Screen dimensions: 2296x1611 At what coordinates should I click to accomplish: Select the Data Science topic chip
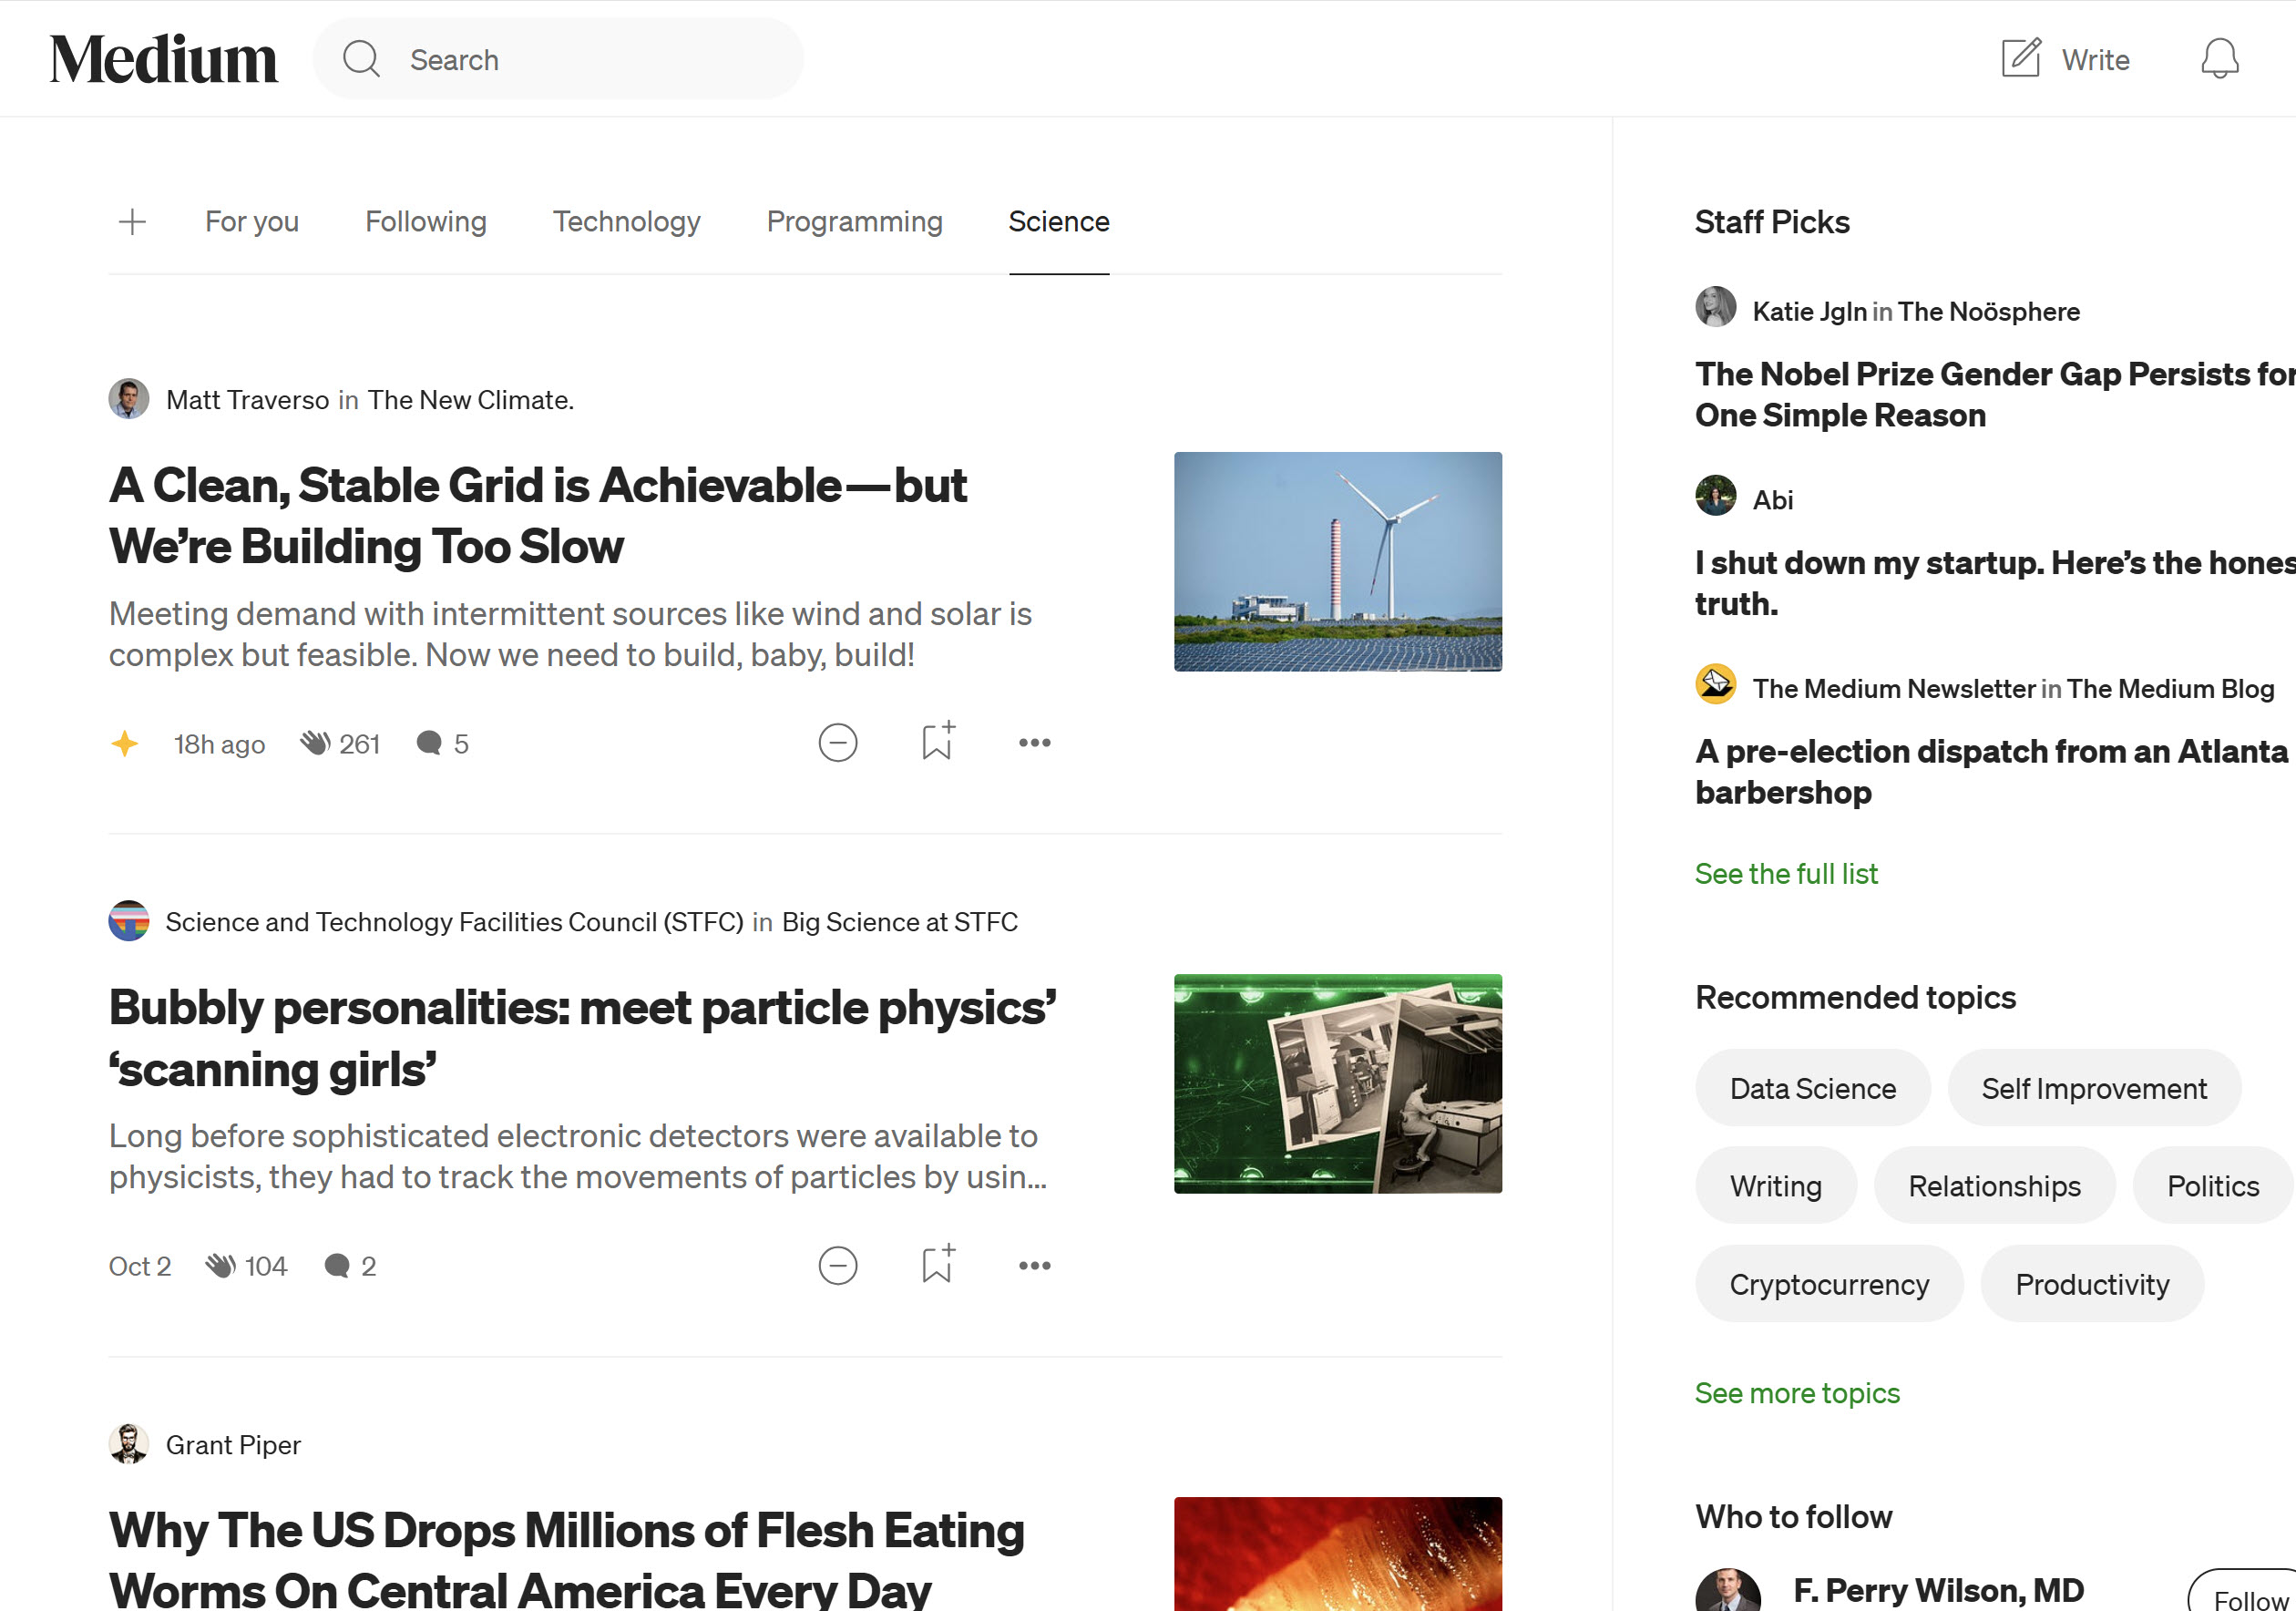pos(1811,1088)
